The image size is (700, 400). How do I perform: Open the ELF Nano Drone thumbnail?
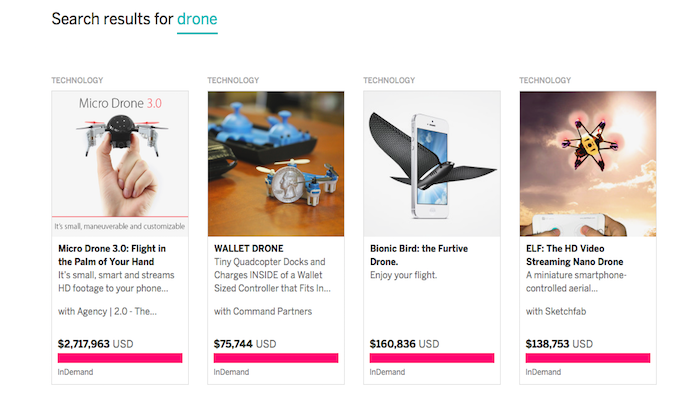pyautogui.click(x=588, y=162)
